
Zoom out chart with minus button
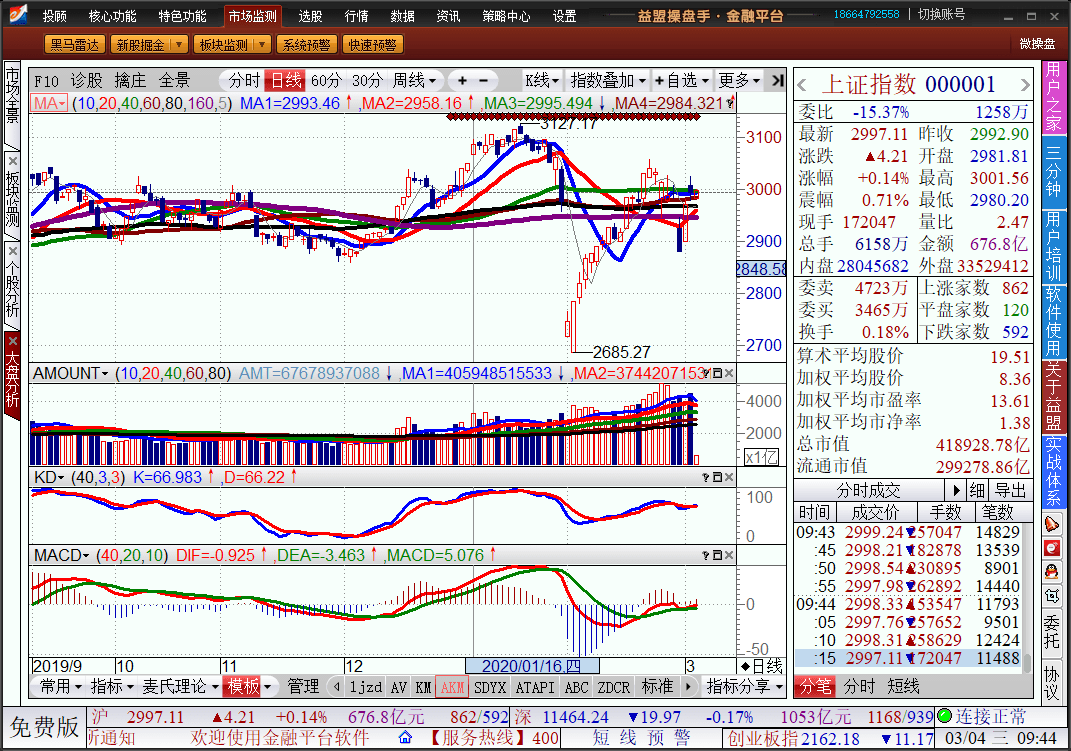coord(484,81)
